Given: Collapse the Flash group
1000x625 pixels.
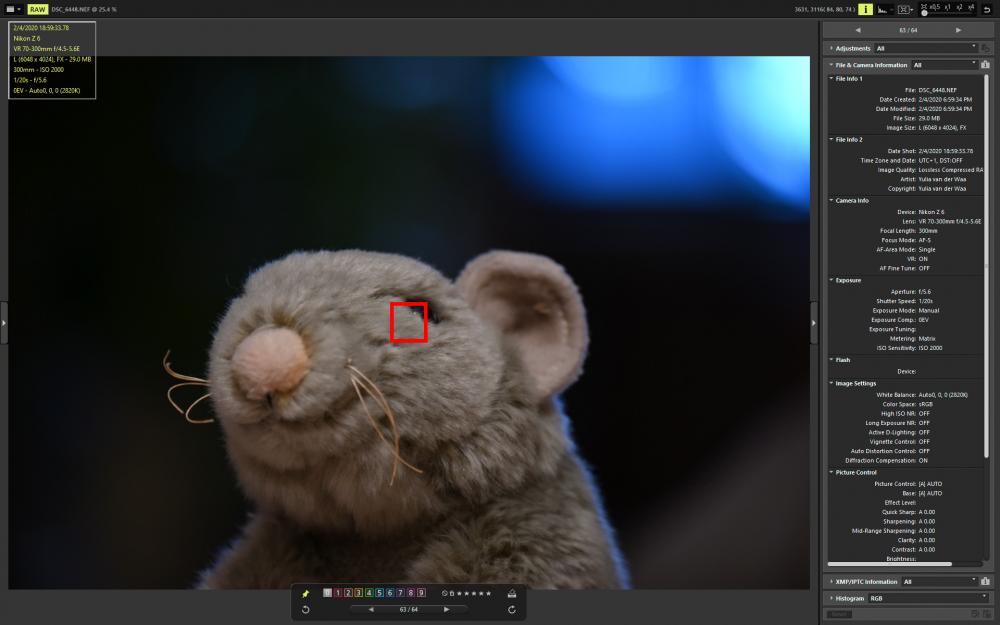Looking at the screenshot, I should 831,360.
